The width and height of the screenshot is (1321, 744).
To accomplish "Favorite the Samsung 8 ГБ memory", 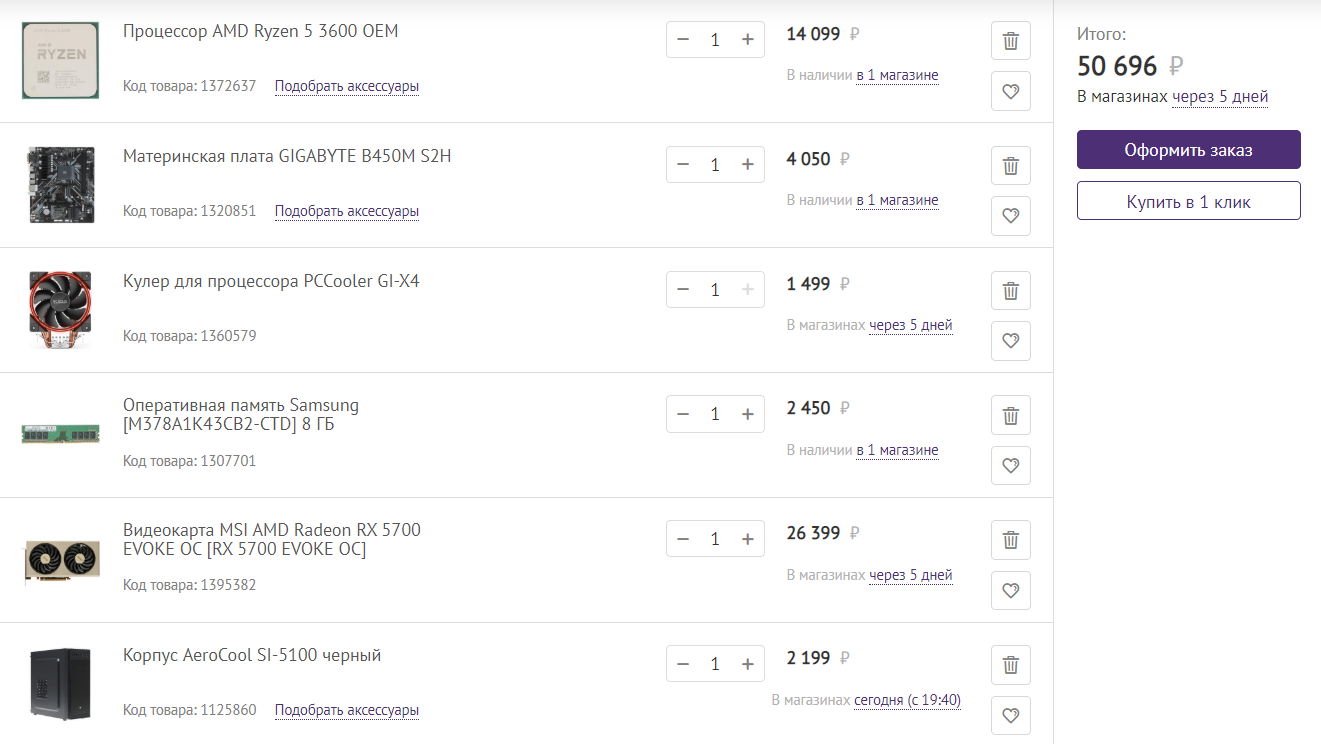I will (1010, 466).
